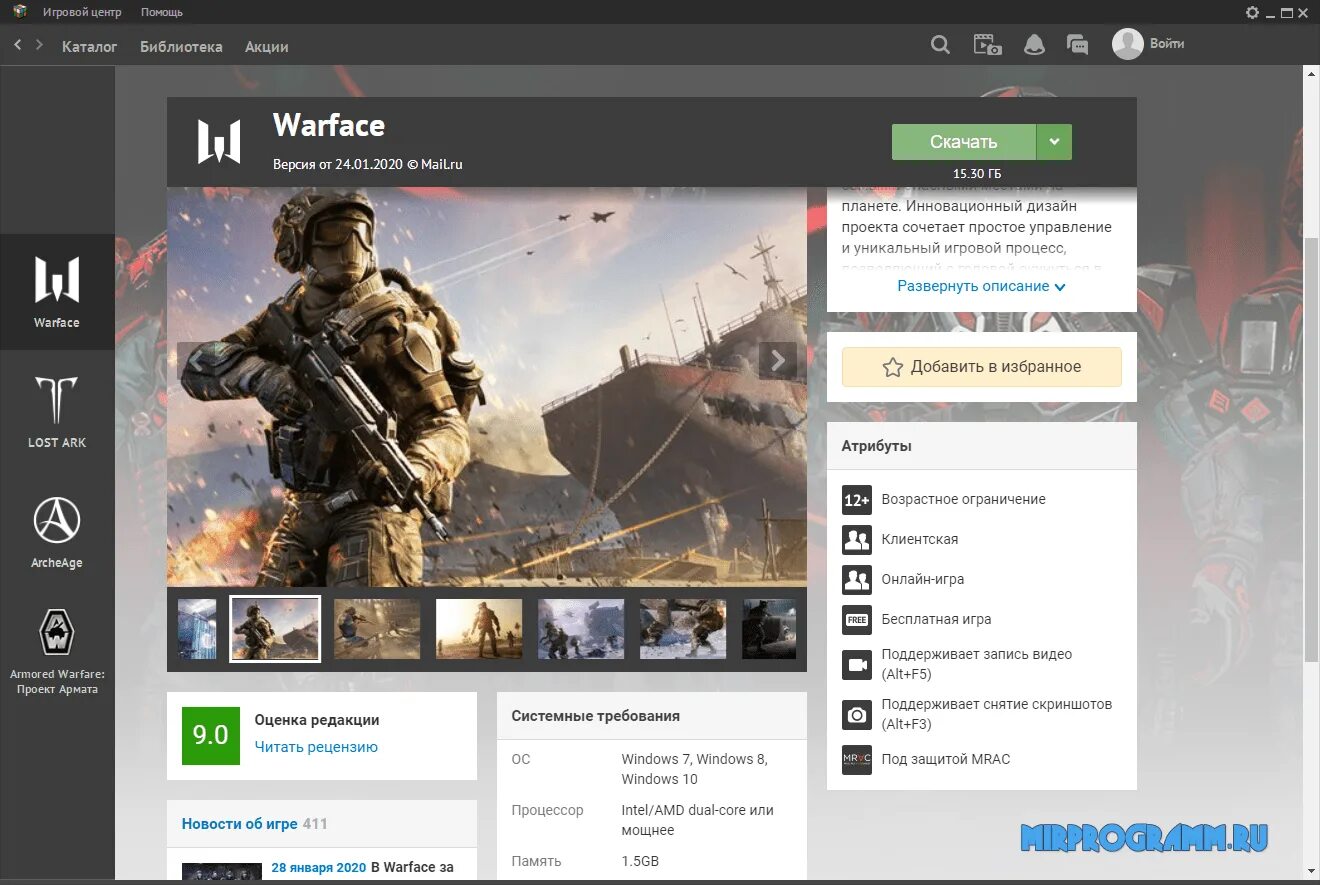Open the Игровой центр menu
Screen dimensions: 1320x885
pyautogui.click(x=82, y=12)
